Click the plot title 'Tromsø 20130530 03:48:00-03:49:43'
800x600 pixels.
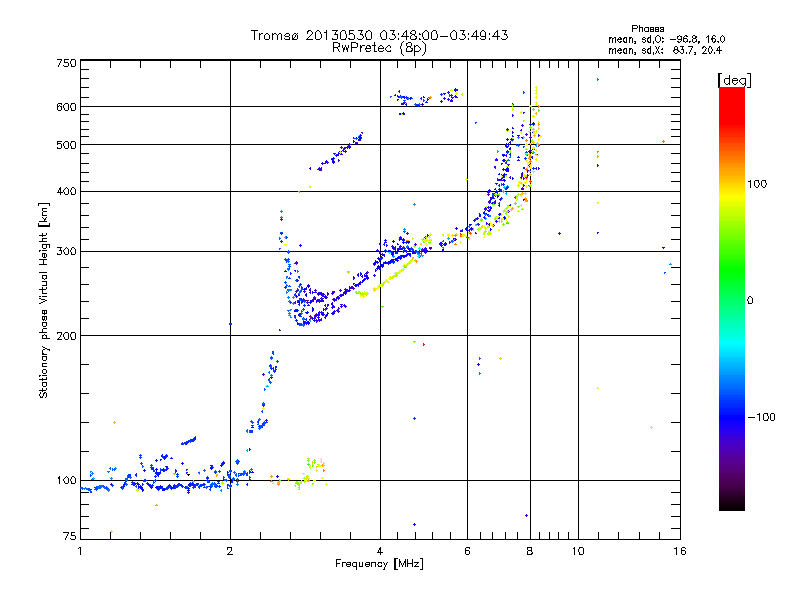pos(379,35)
